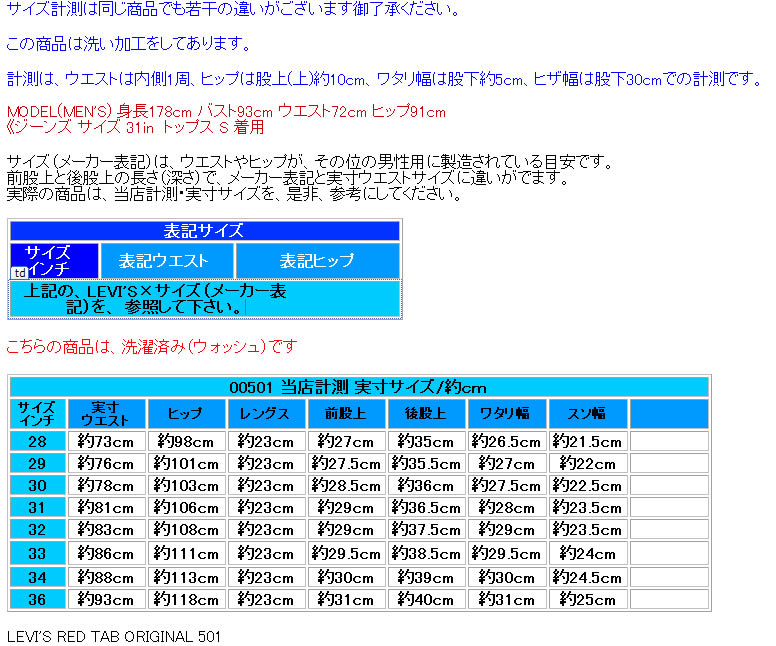Click the 00501 当店計測 table title
Screen dimensions: 776x646
[358, 388]
